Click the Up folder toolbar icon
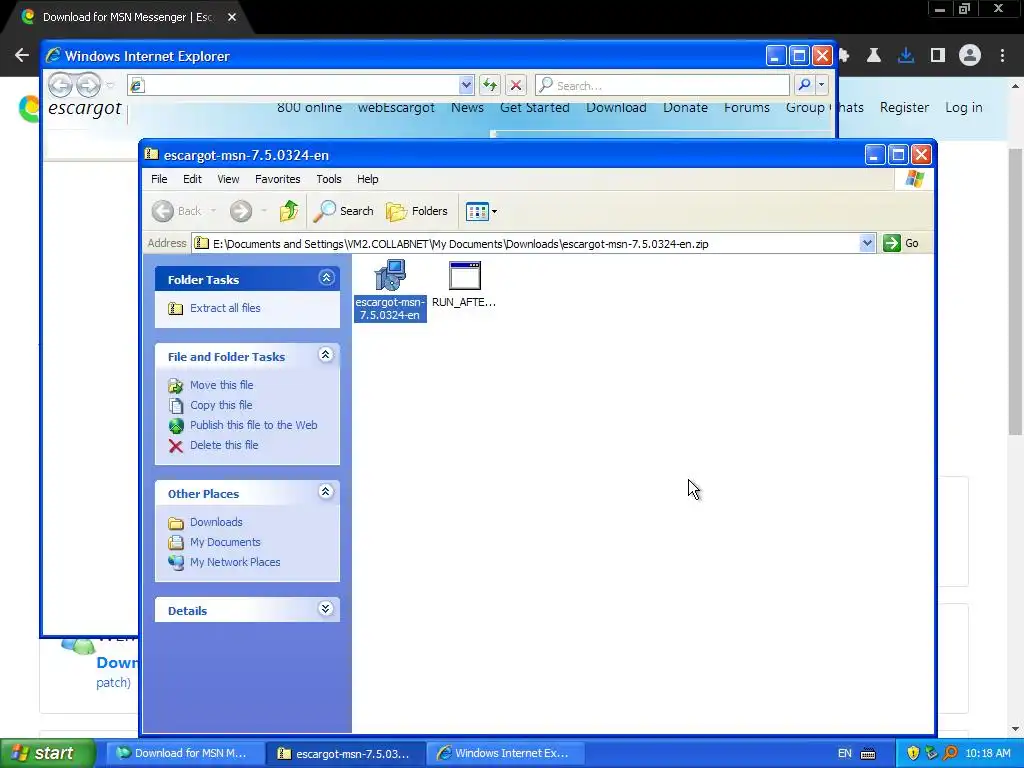 coord(289,211)
